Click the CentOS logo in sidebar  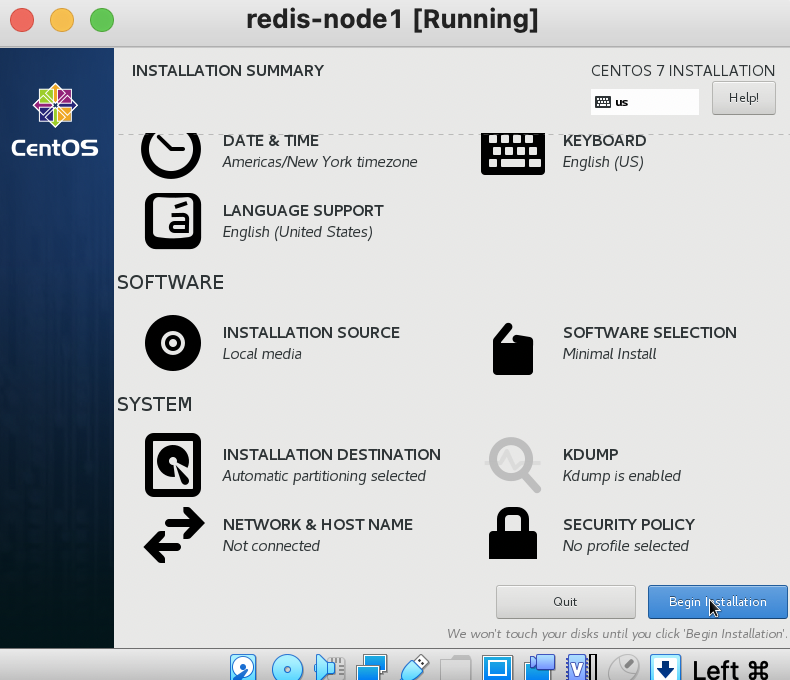[x=55, y=120]
